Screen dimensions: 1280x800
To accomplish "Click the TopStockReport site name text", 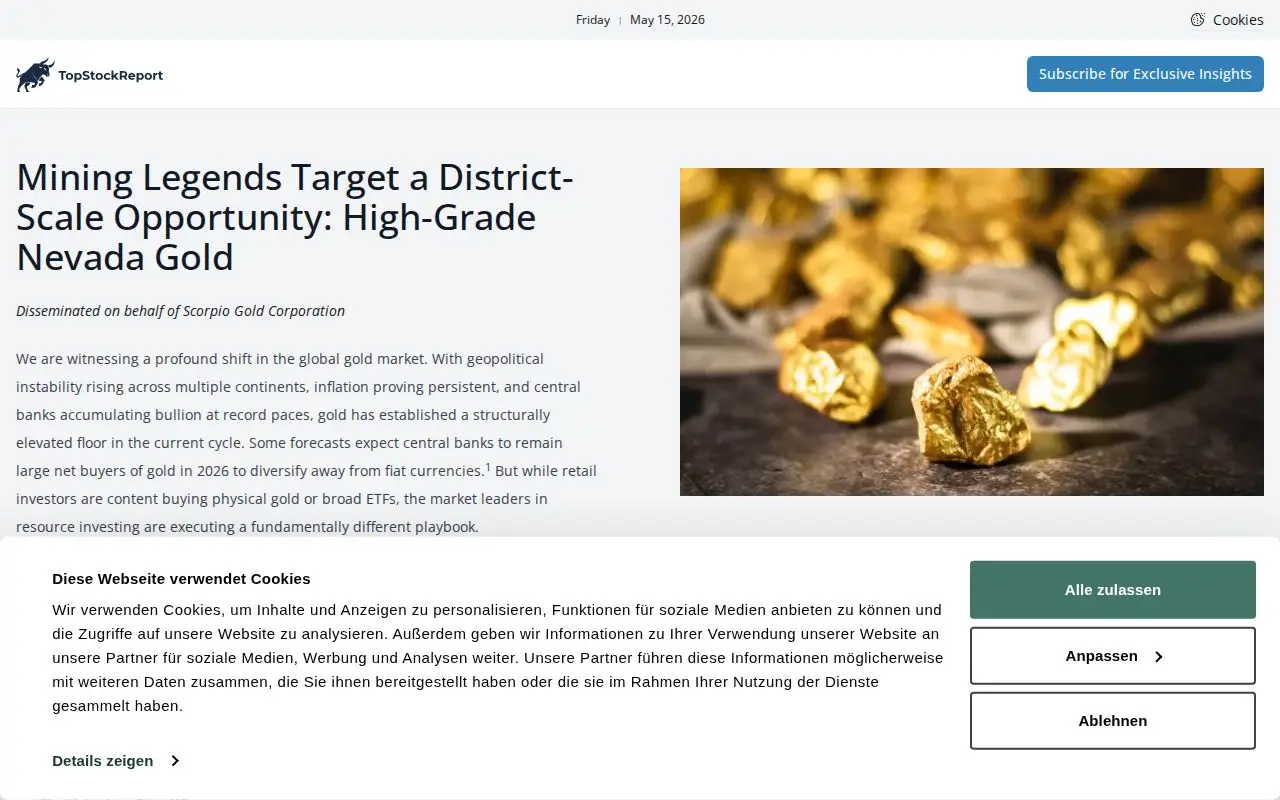I will click(110, 75).
